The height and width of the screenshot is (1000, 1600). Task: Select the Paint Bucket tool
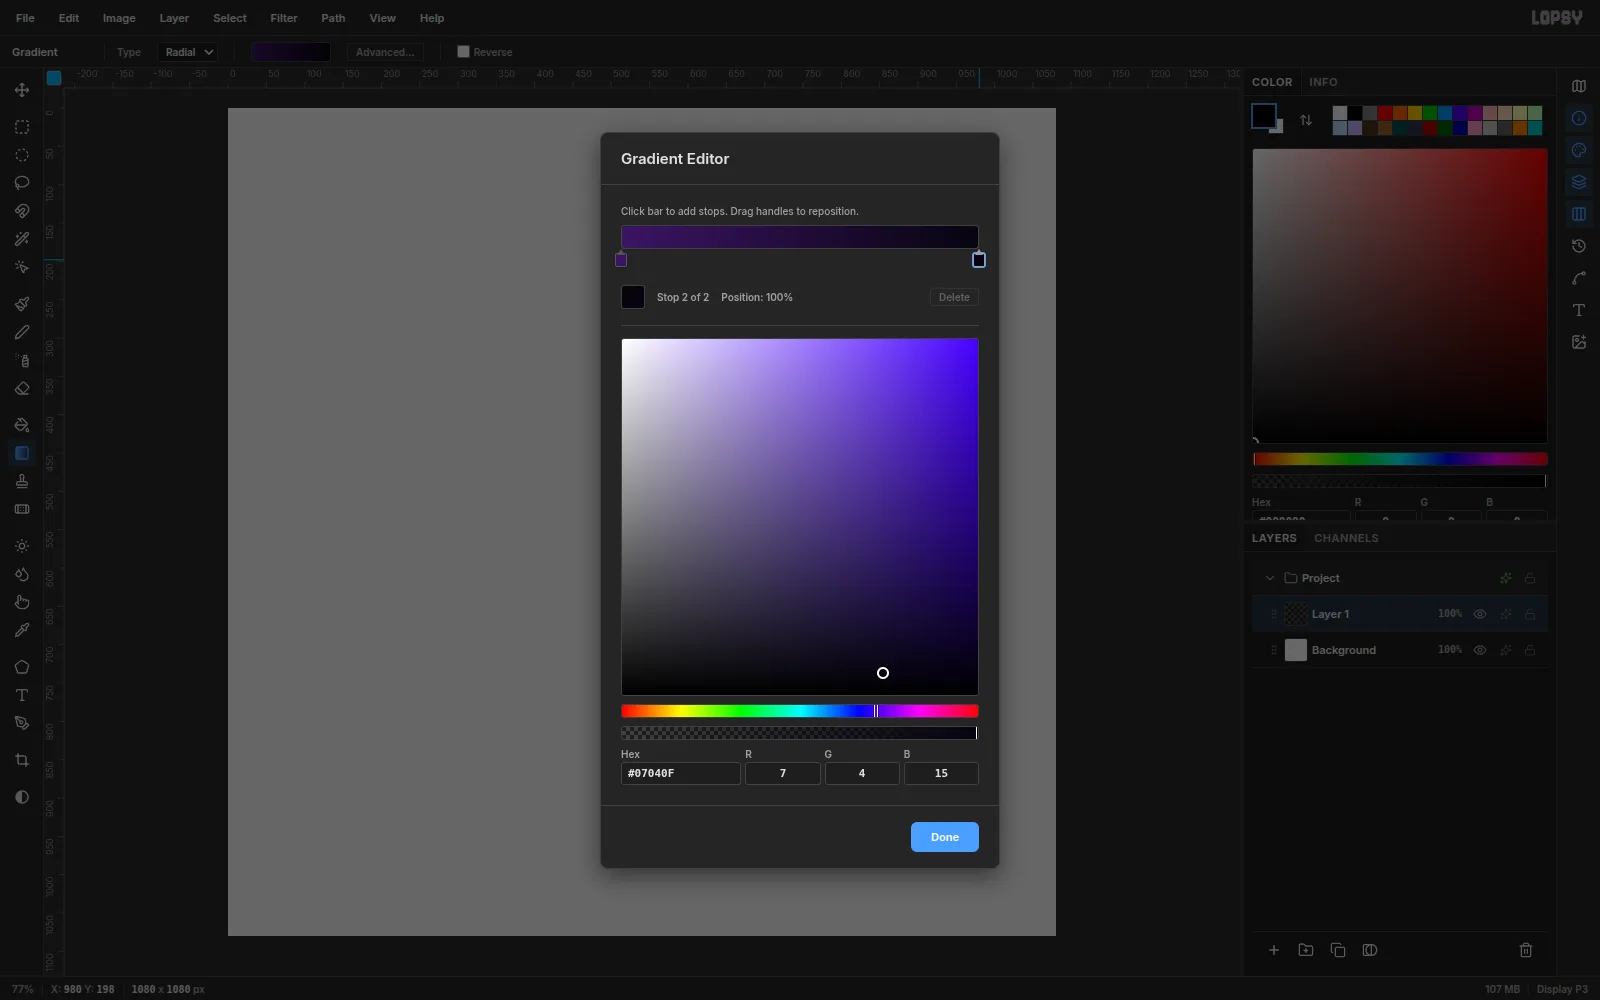(22, 425)
